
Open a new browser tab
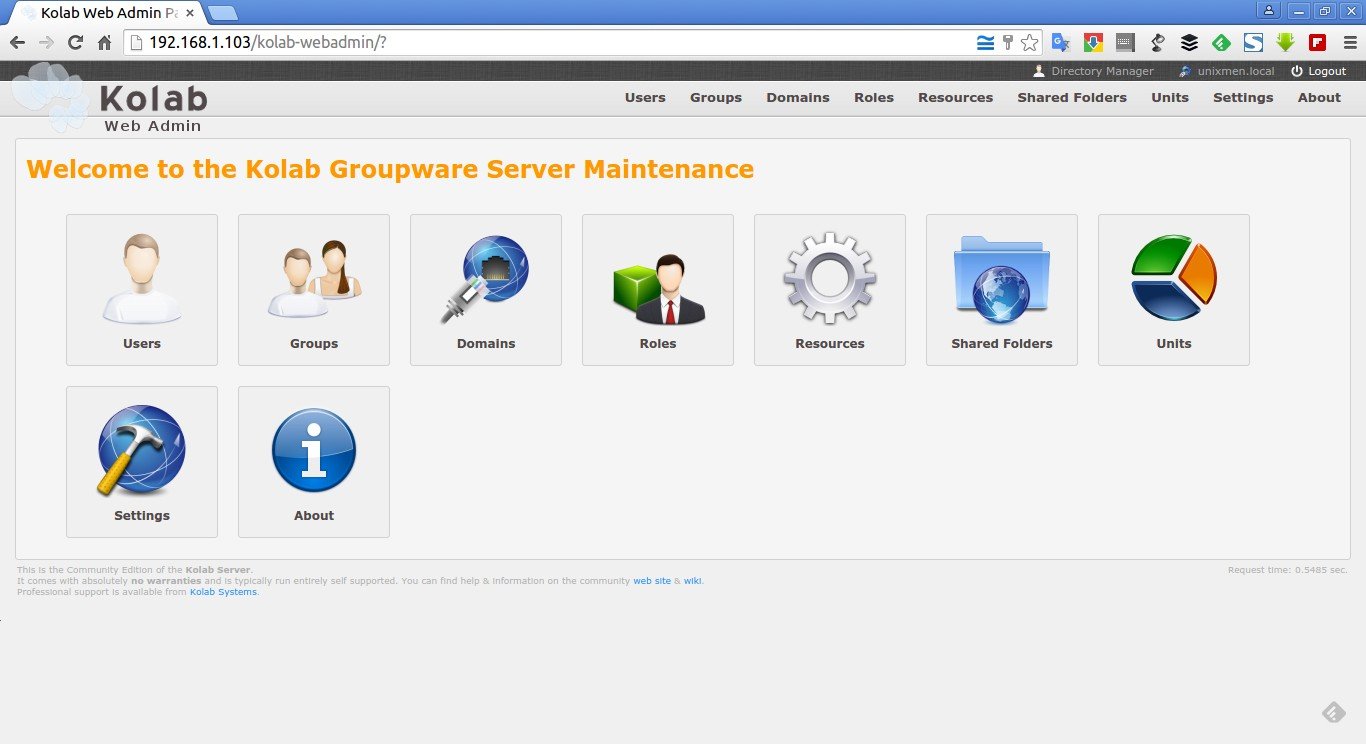point(223,13)
